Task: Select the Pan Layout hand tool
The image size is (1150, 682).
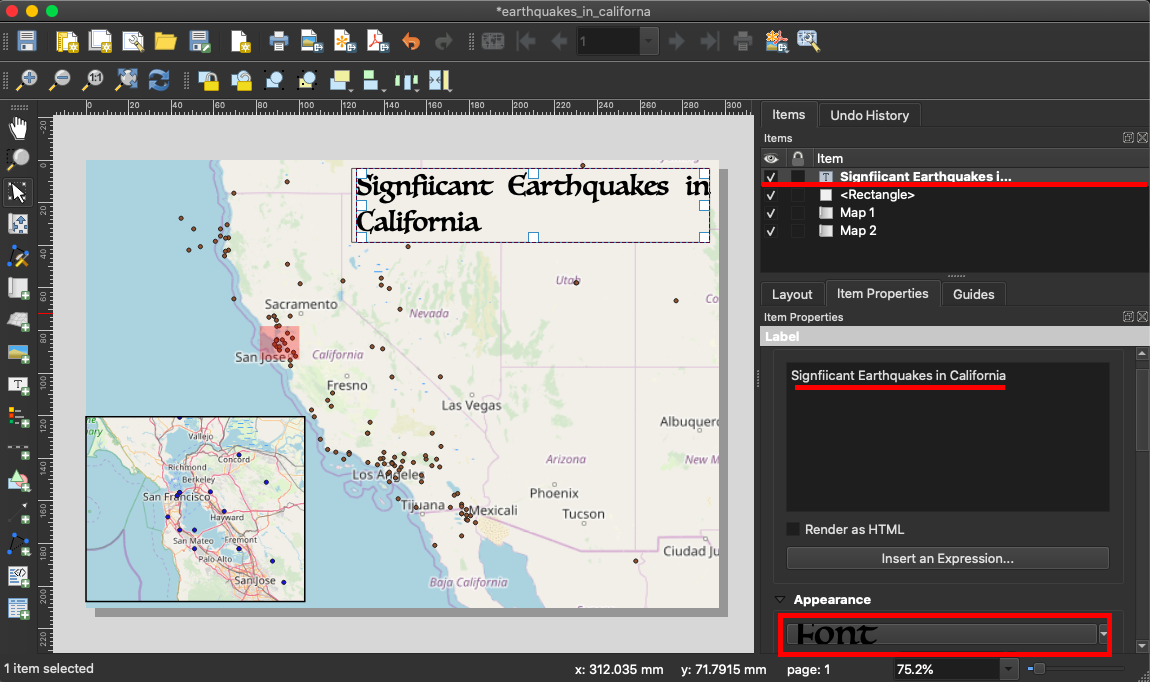Action: tap(18, 127)
